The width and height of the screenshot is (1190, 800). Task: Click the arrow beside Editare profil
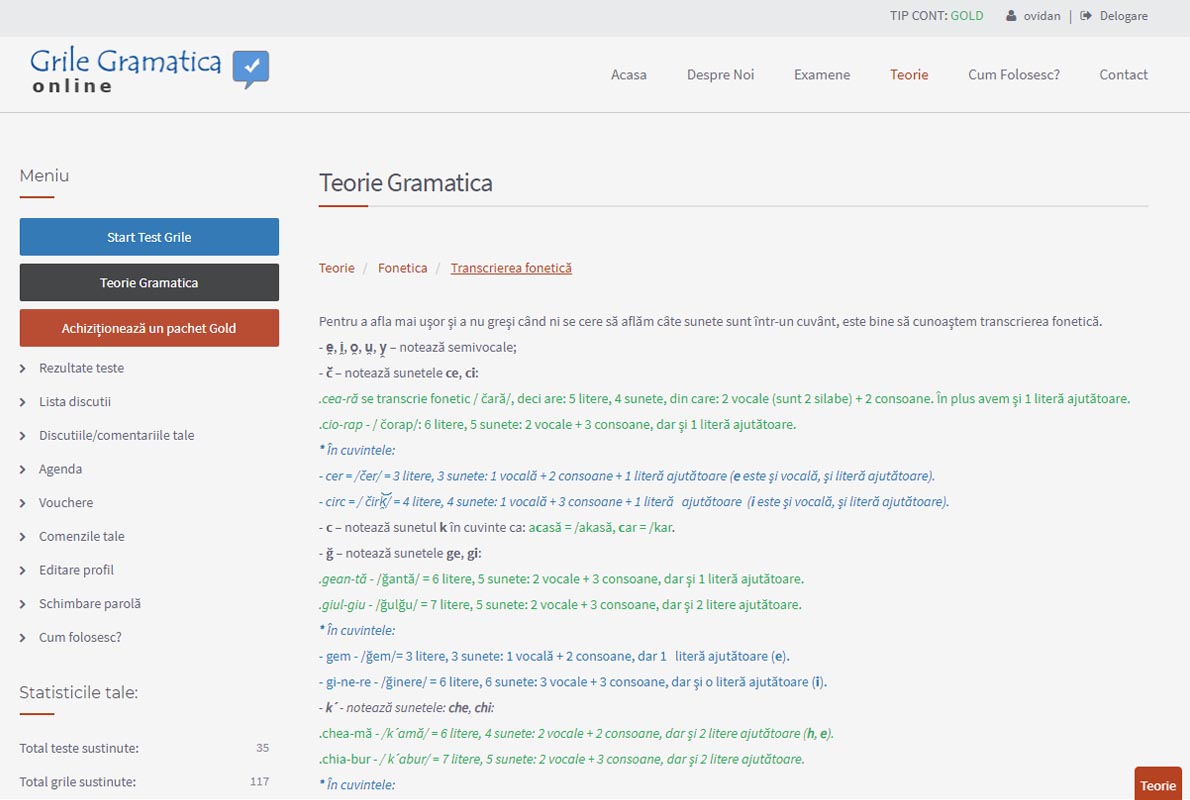(23, 571)
